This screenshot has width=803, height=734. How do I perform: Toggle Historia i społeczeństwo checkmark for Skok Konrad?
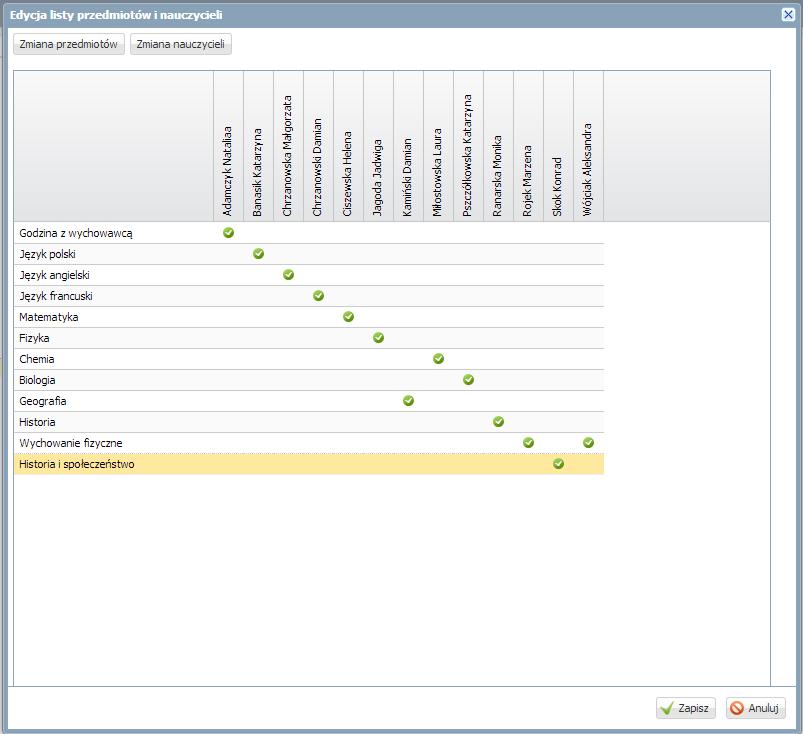[558, 464]
